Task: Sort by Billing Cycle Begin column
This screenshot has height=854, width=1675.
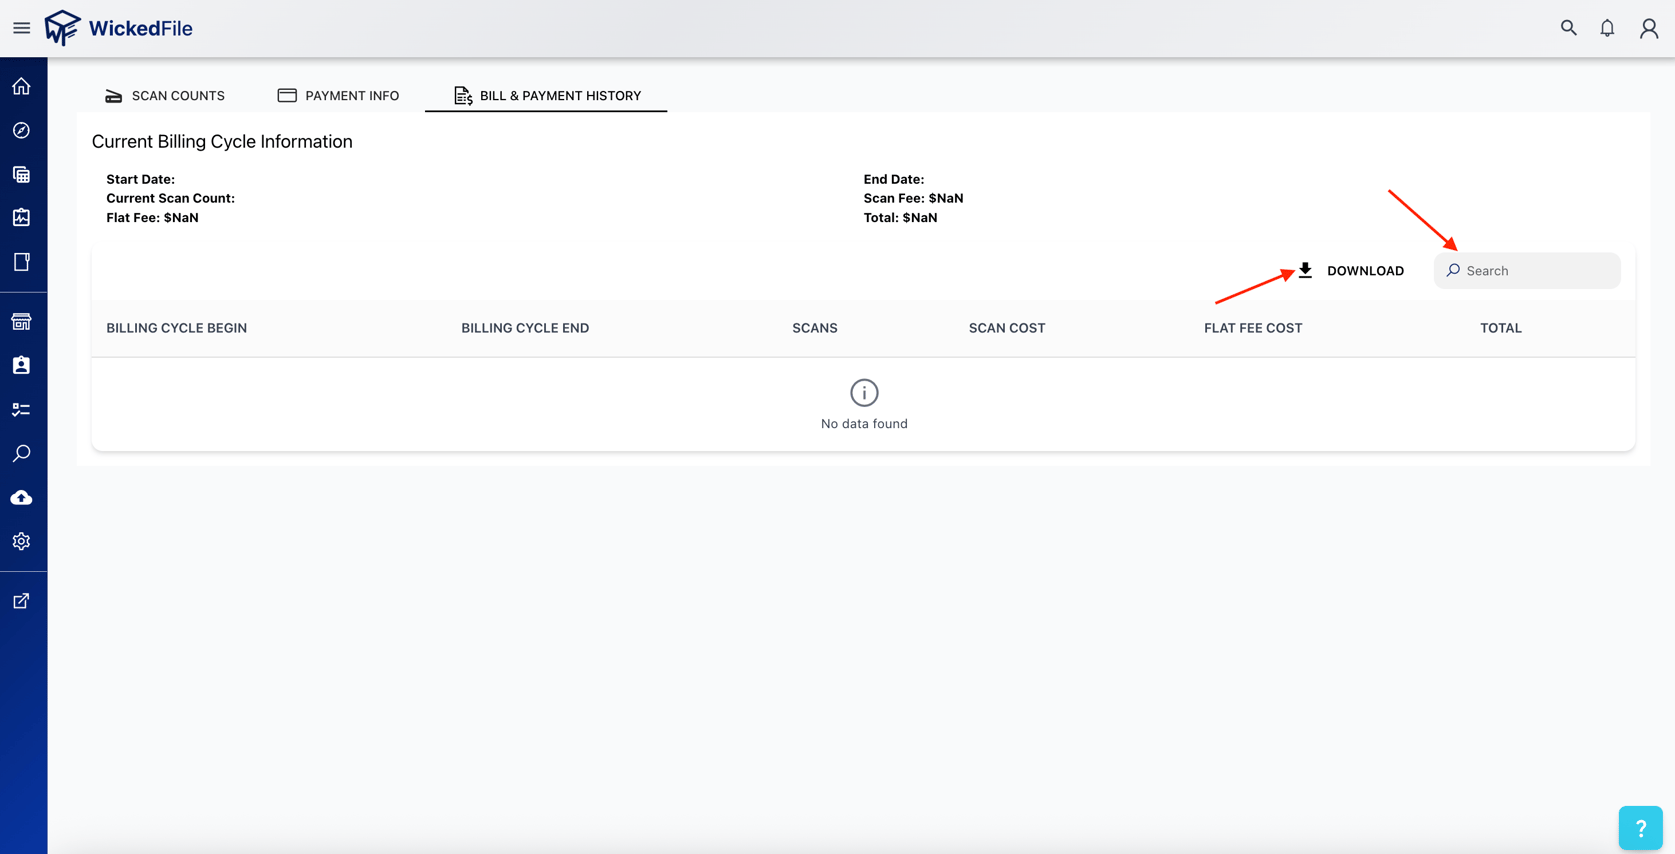Action: click(x=177, y=328)
